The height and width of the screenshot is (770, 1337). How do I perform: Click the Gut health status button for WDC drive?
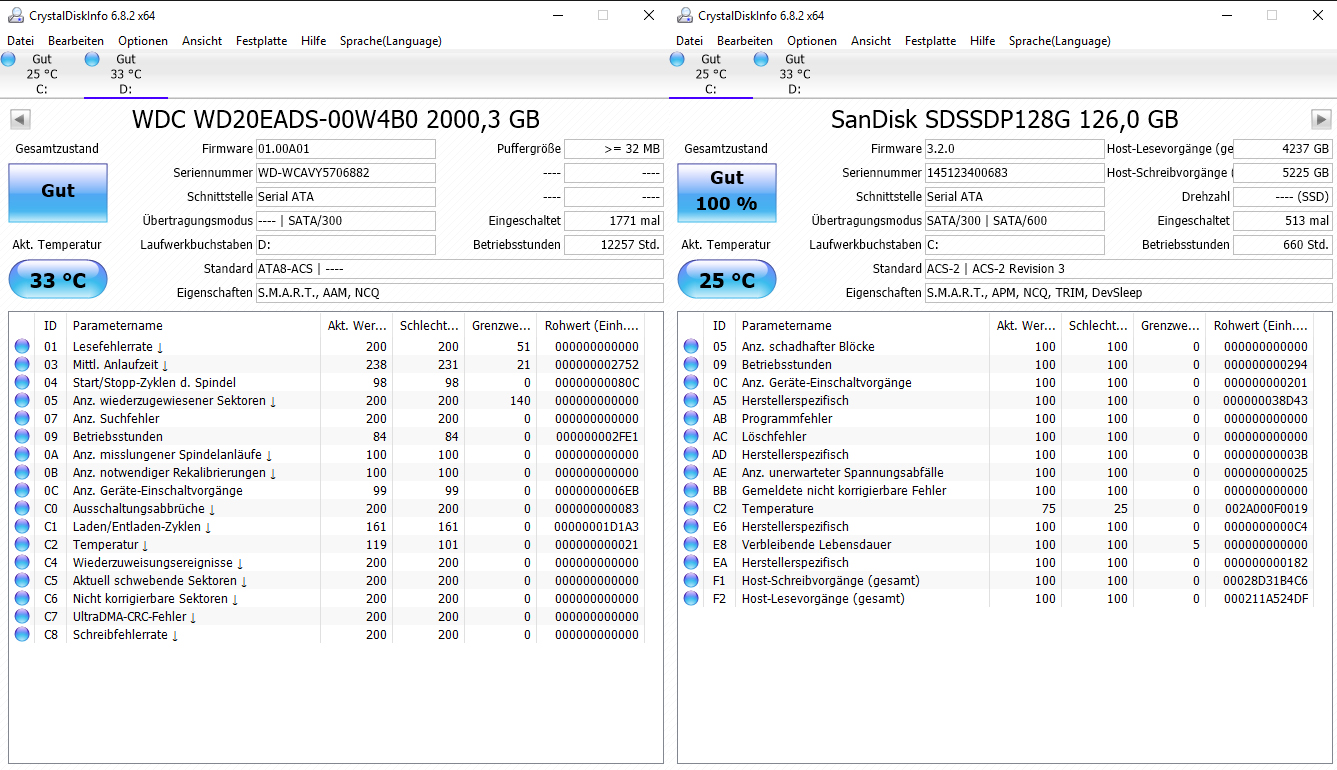pyautogui.click(x=58, y=192)
